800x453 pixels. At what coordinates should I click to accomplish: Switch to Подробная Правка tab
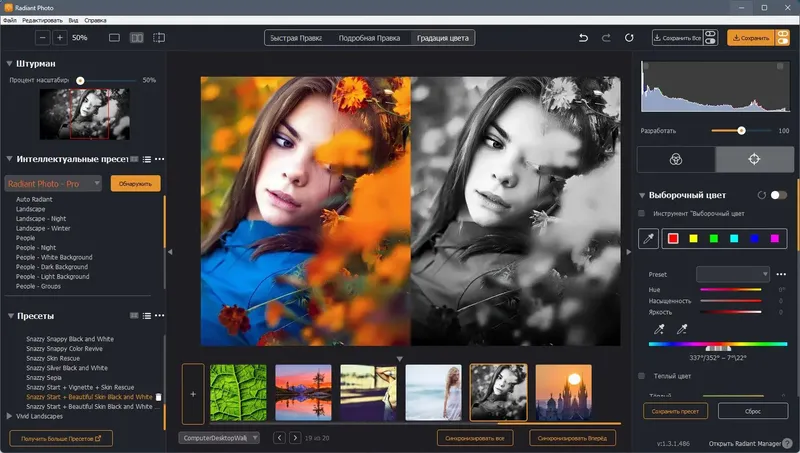pyautogui.click(x=369, y=38)
